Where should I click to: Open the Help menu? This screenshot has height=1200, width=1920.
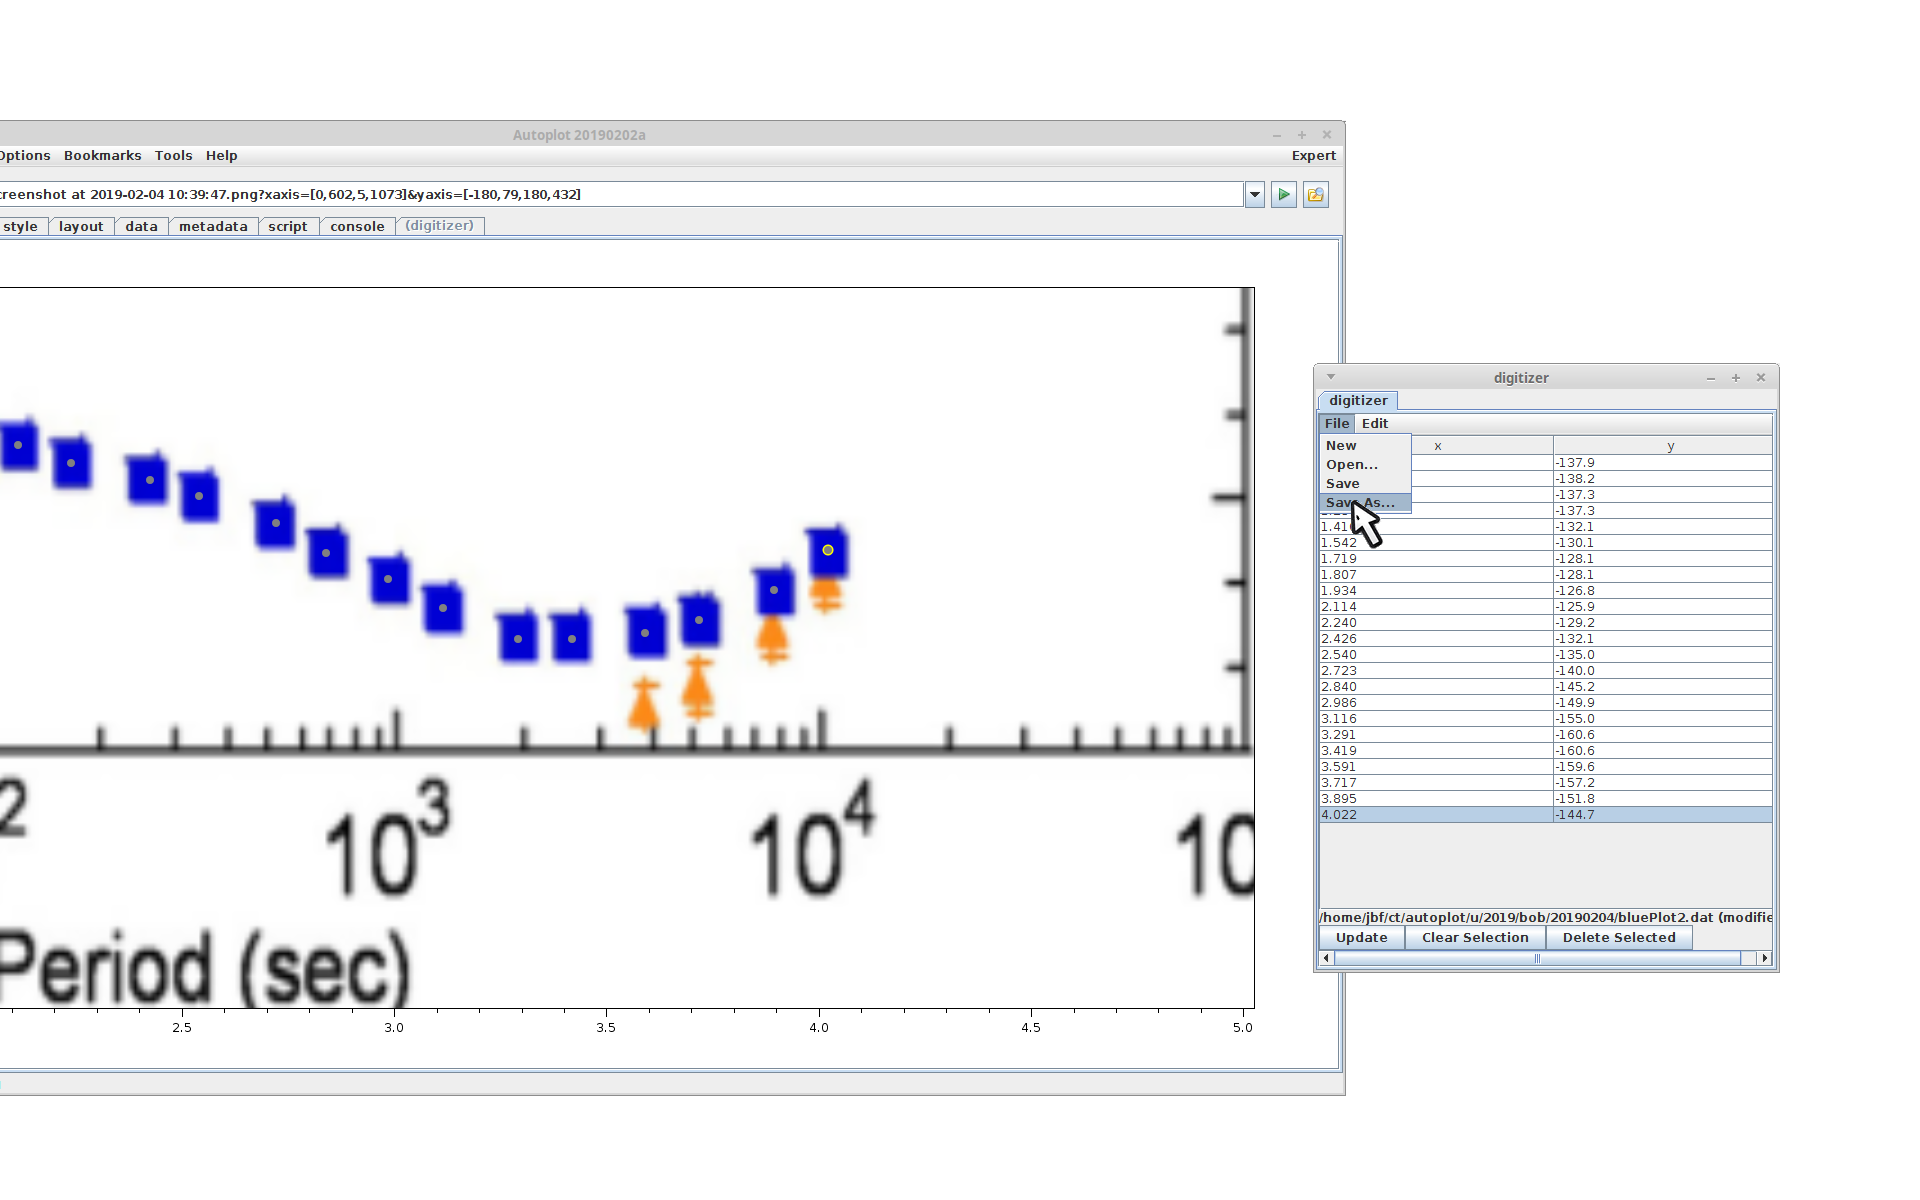[x=221, y=156]
